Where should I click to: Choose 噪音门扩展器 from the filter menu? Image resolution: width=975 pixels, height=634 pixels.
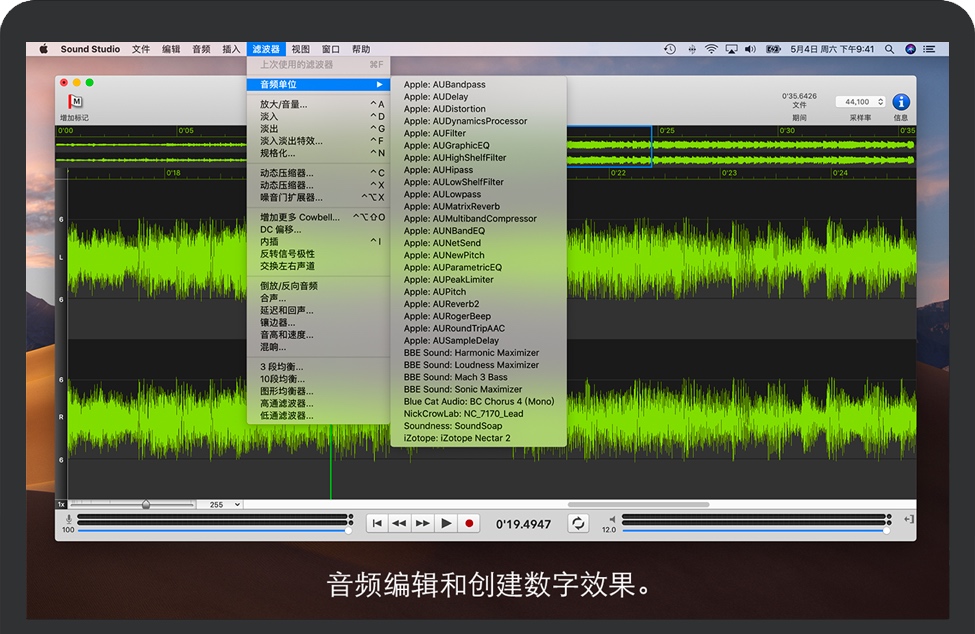pyautogui.click(x=291, y=197)
